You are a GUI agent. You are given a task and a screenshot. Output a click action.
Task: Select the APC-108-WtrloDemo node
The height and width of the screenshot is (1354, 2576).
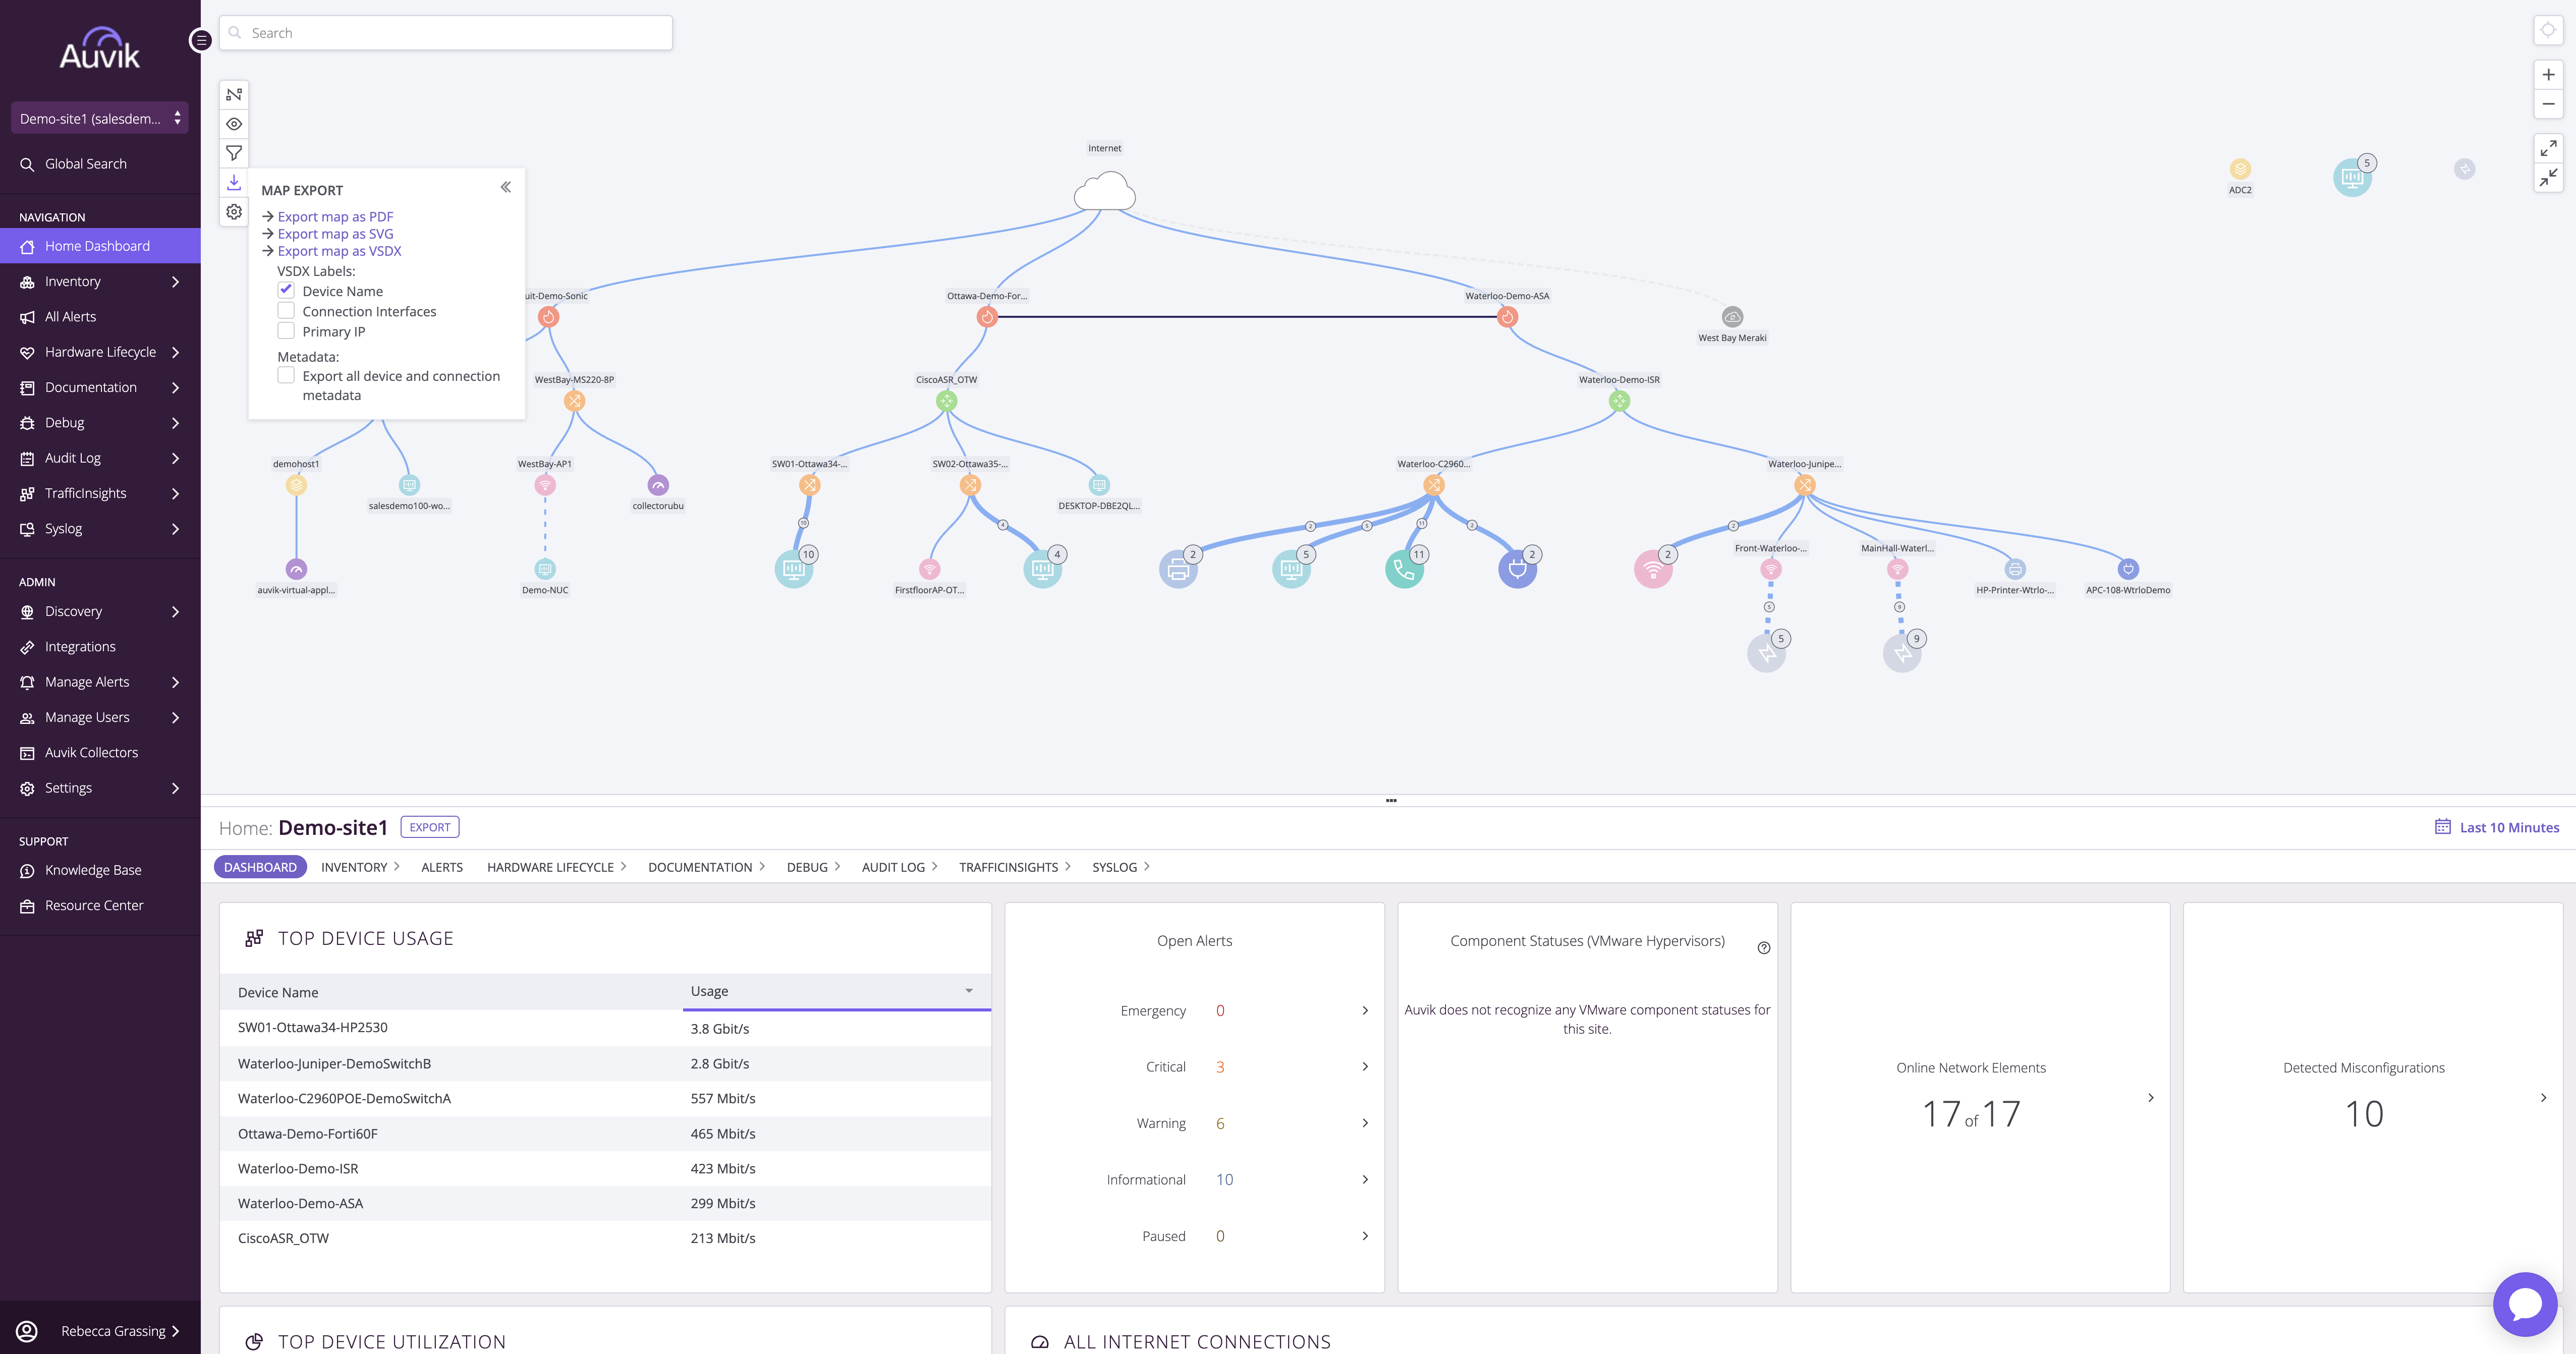coord(2128,569)
